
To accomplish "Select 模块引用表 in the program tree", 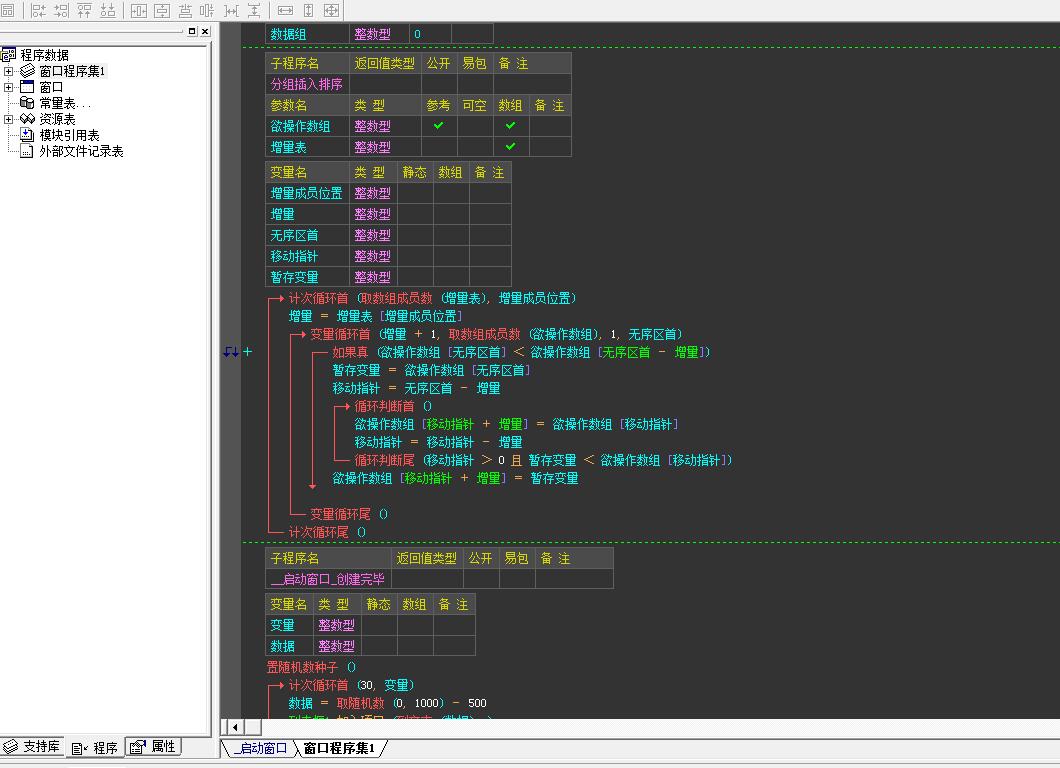I will pos(69,135).
